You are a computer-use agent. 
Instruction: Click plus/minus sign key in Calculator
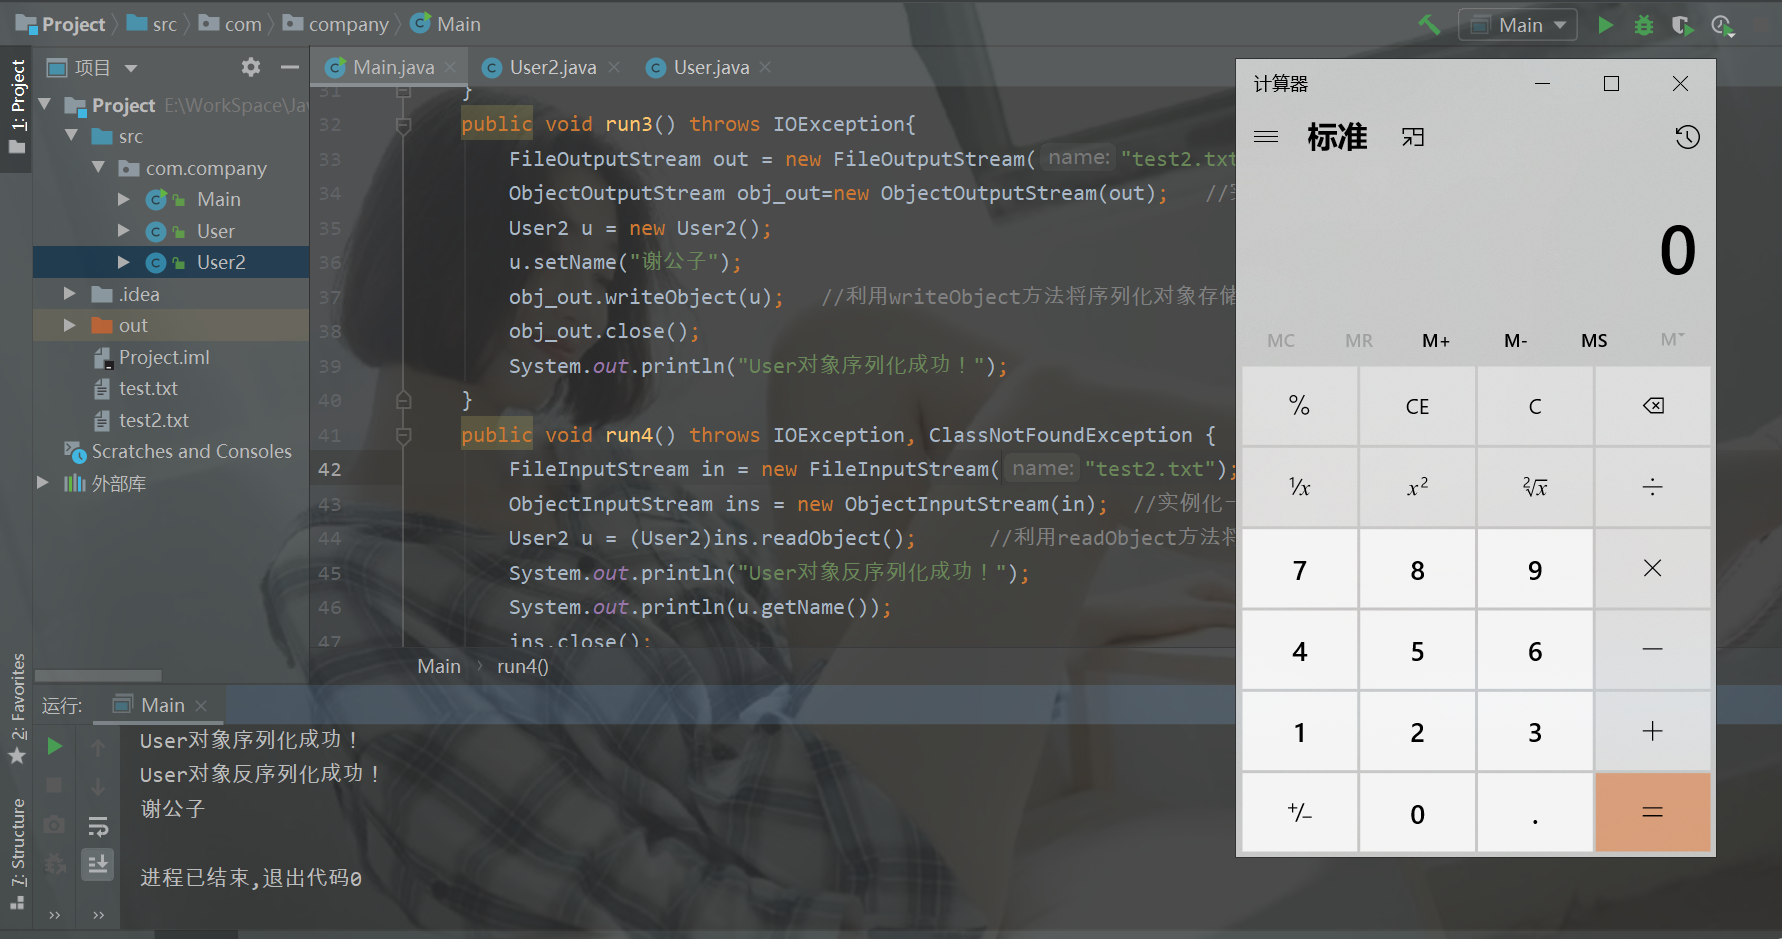tap(1299, 813)
